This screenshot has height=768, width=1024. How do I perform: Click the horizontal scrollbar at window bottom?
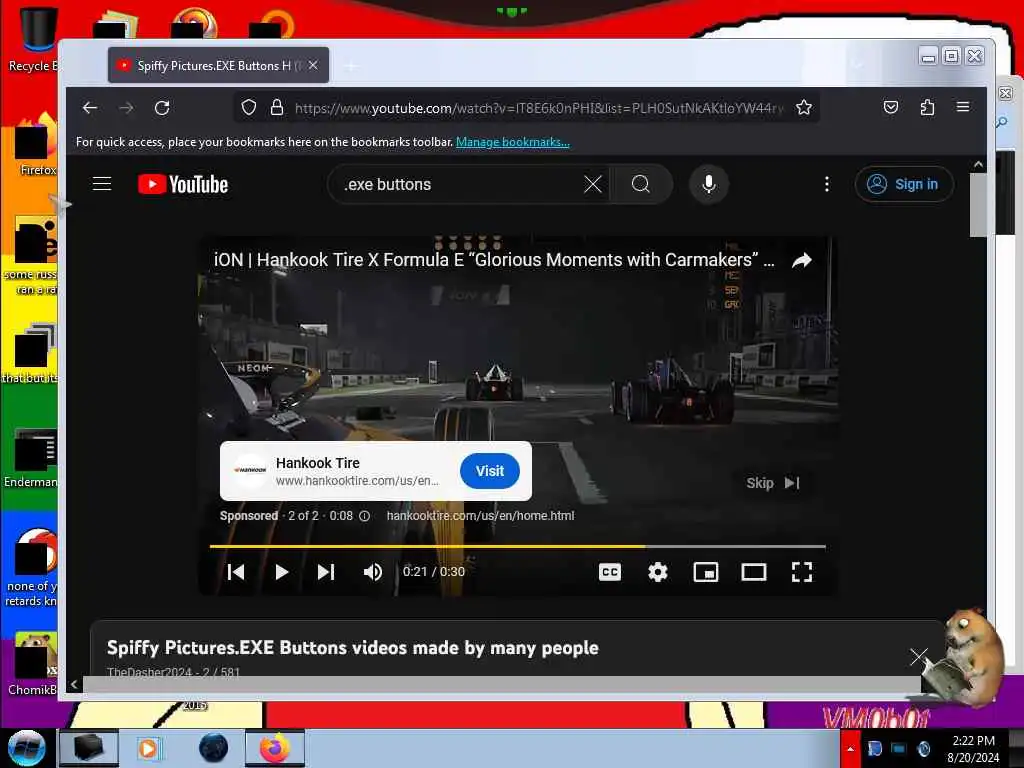502,684
